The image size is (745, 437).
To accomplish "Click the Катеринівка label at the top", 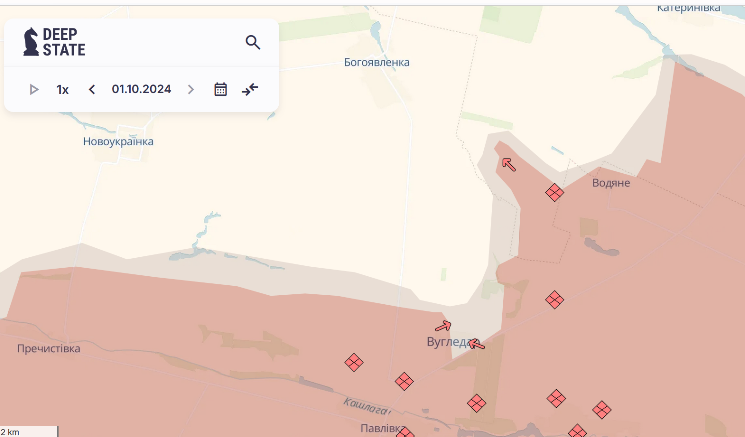I will click(688, 8).
